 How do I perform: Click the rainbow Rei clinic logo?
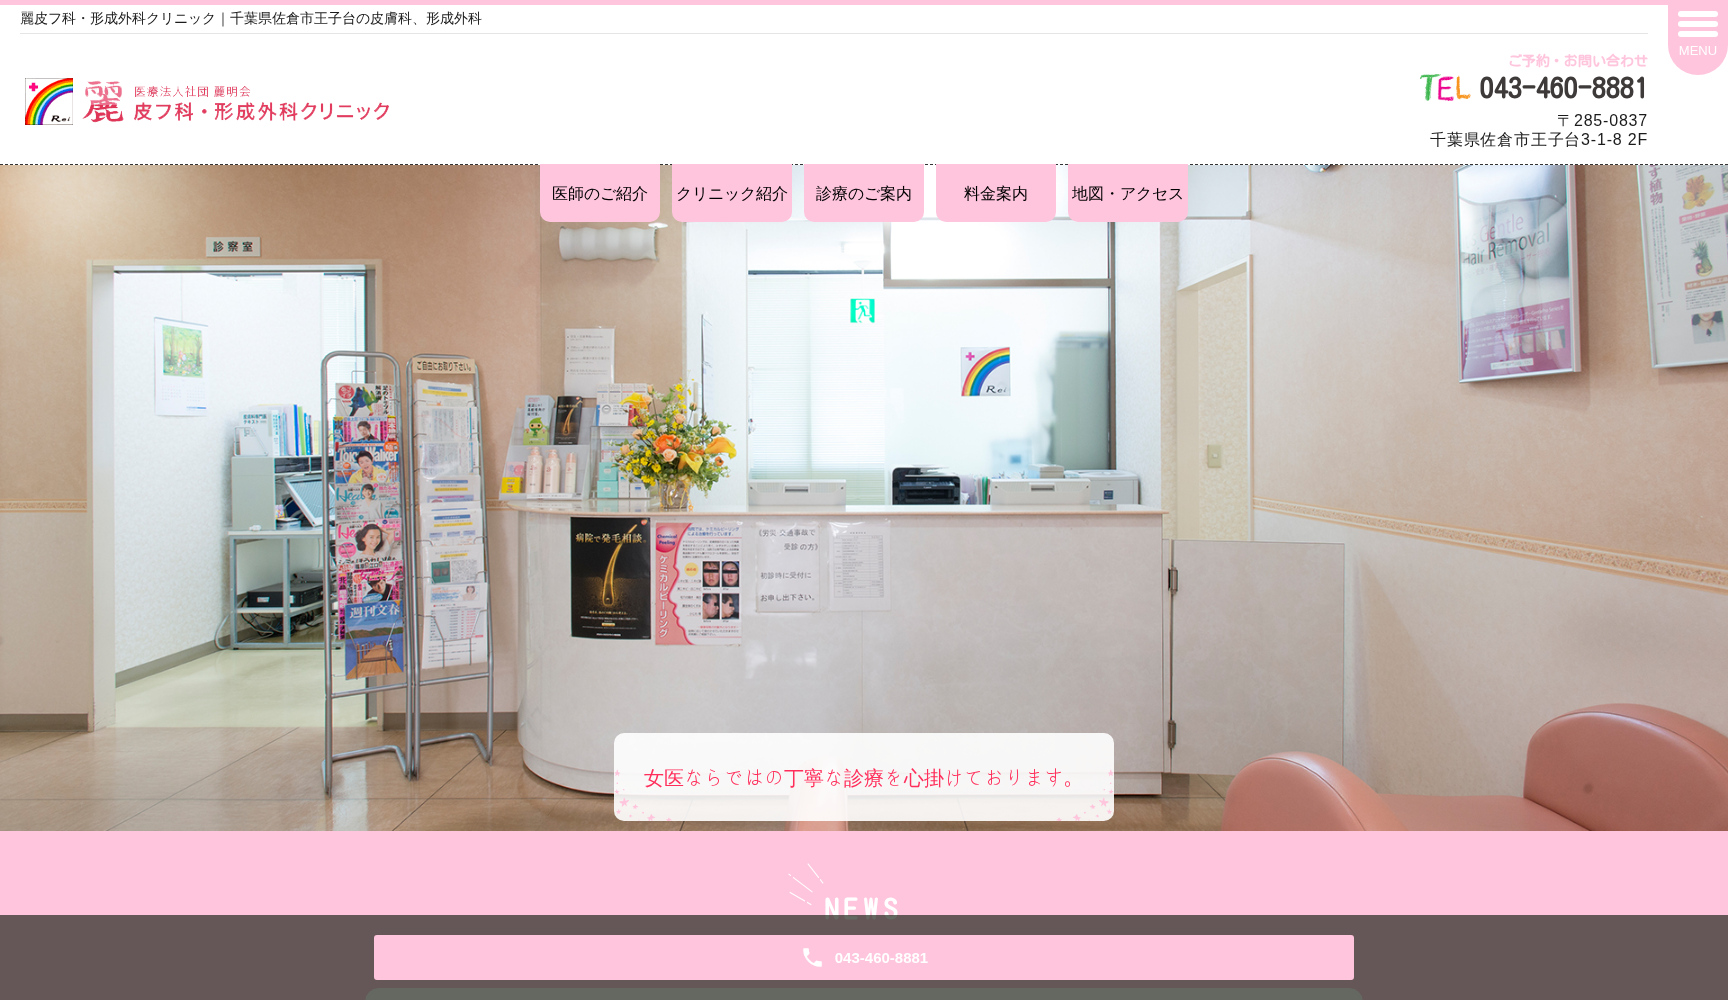point(51,101)
